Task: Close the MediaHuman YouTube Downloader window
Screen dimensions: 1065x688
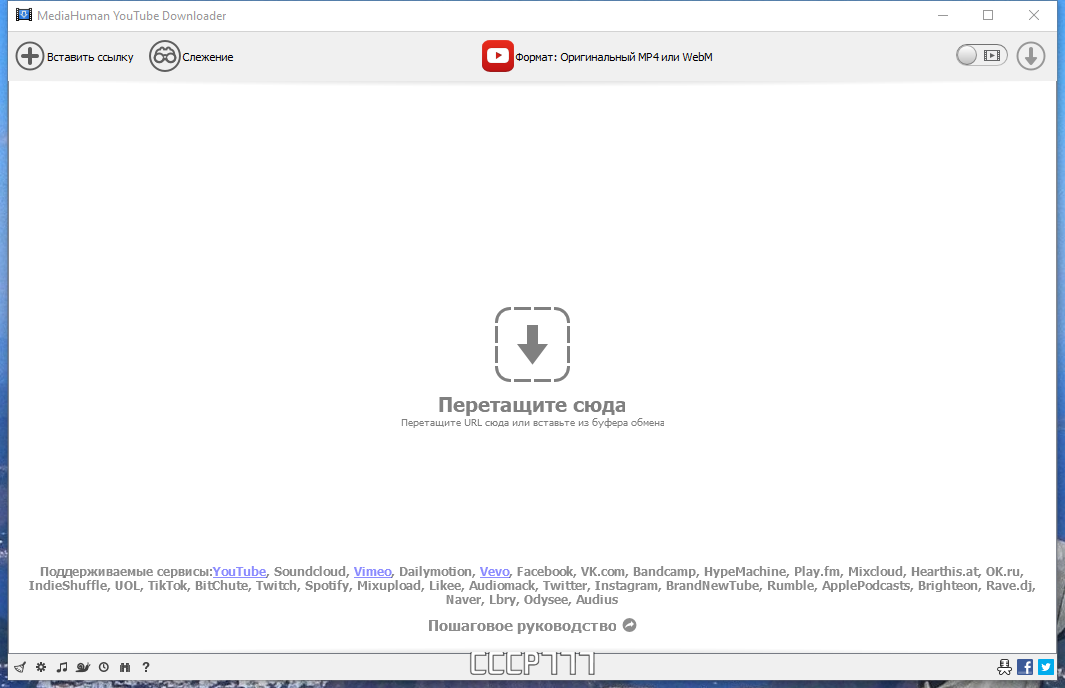Action: tap(1034, 15)
